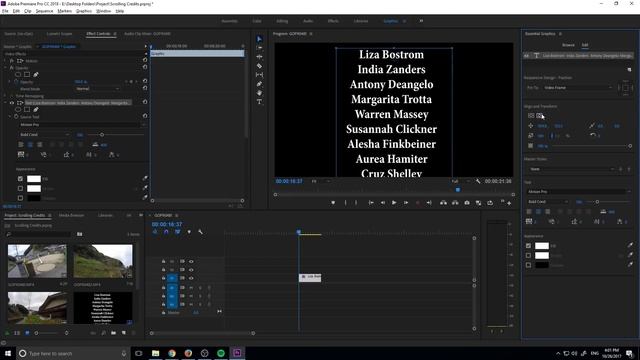The height and width of the screenshot is (360, 640).
Task: Go to Out point in Program monitor
Action: pos(429,202)
